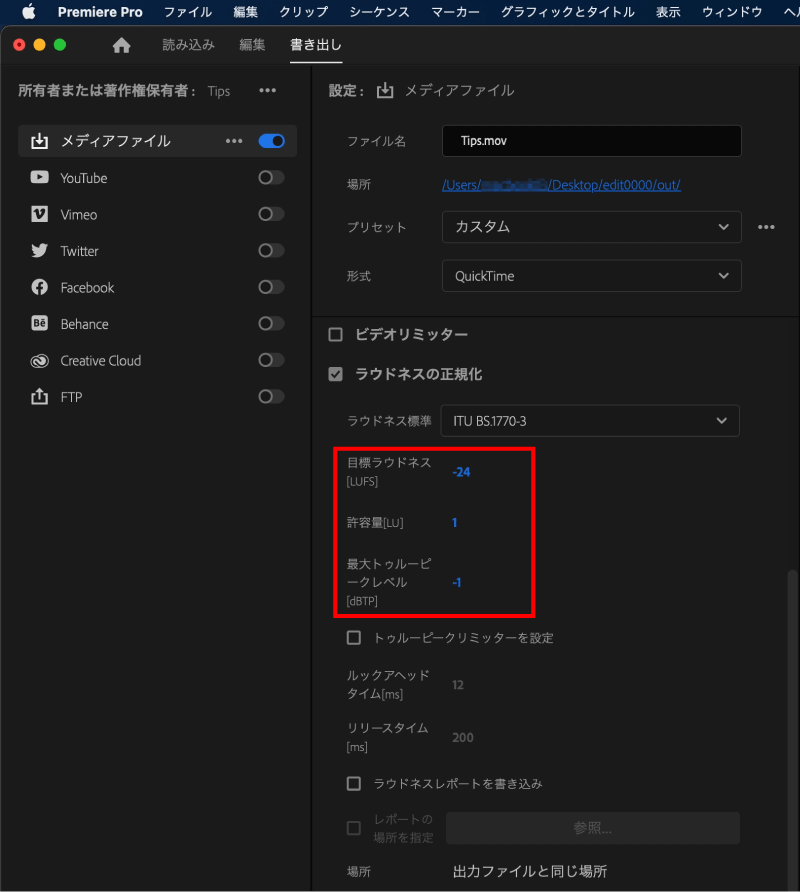Click the 参照... browse button
Screen dimensions: 800x892
[x=592, y=828]
